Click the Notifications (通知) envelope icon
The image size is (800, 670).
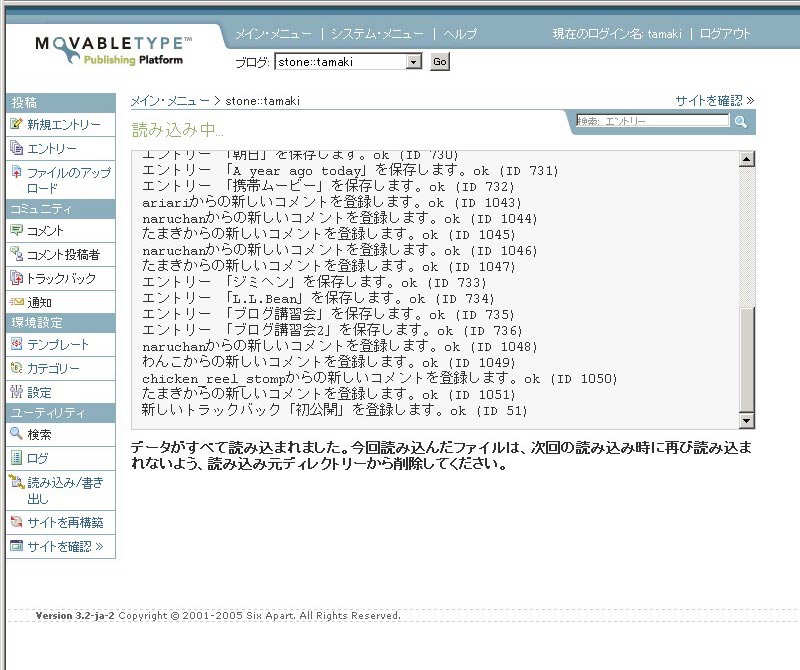click(16, 302)
